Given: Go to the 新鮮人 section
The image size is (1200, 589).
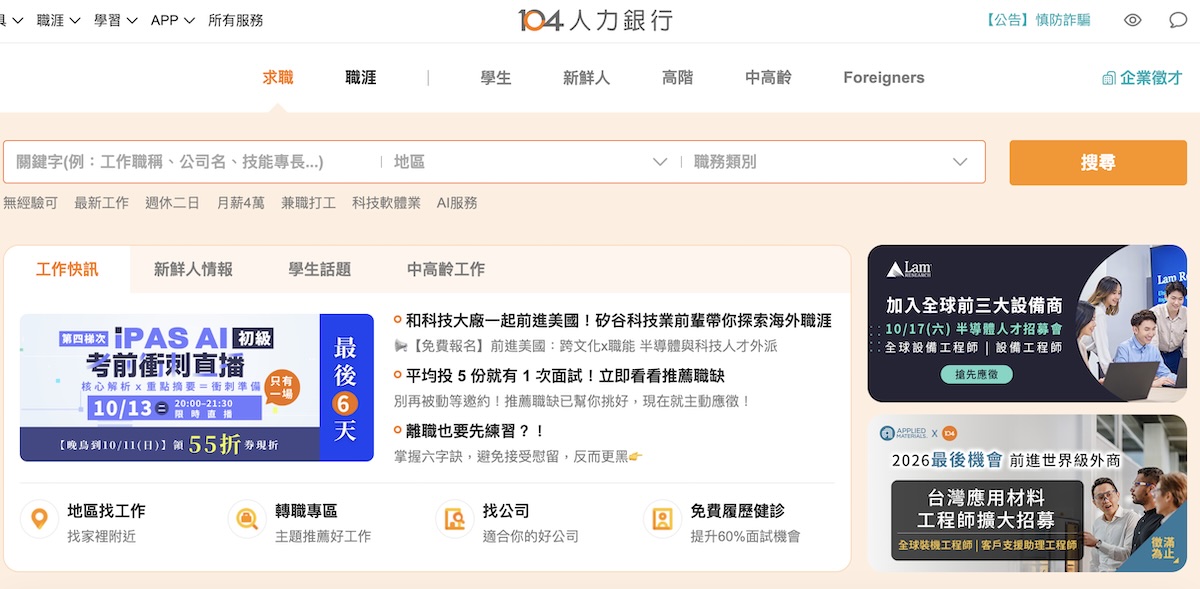Looking at the screenshot, I should pos(586,77).
